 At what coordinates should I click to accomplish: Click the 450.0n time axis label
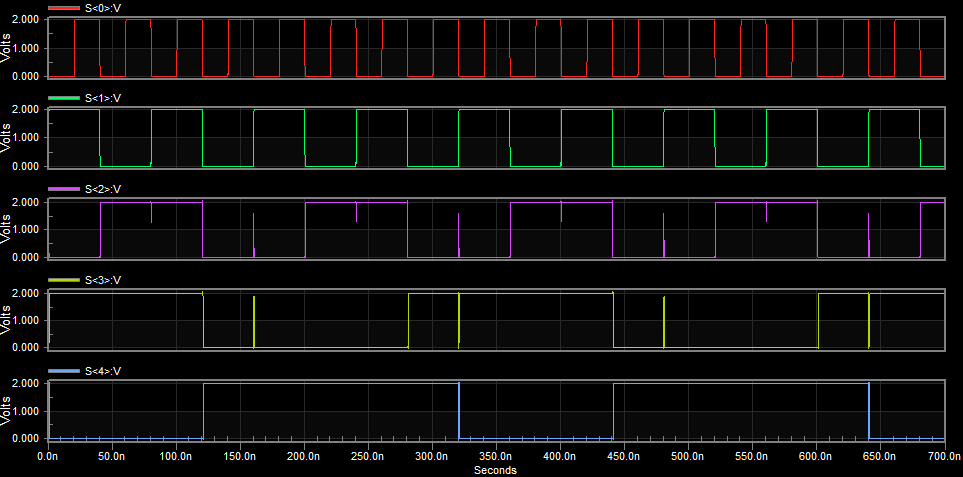(624, 457)
